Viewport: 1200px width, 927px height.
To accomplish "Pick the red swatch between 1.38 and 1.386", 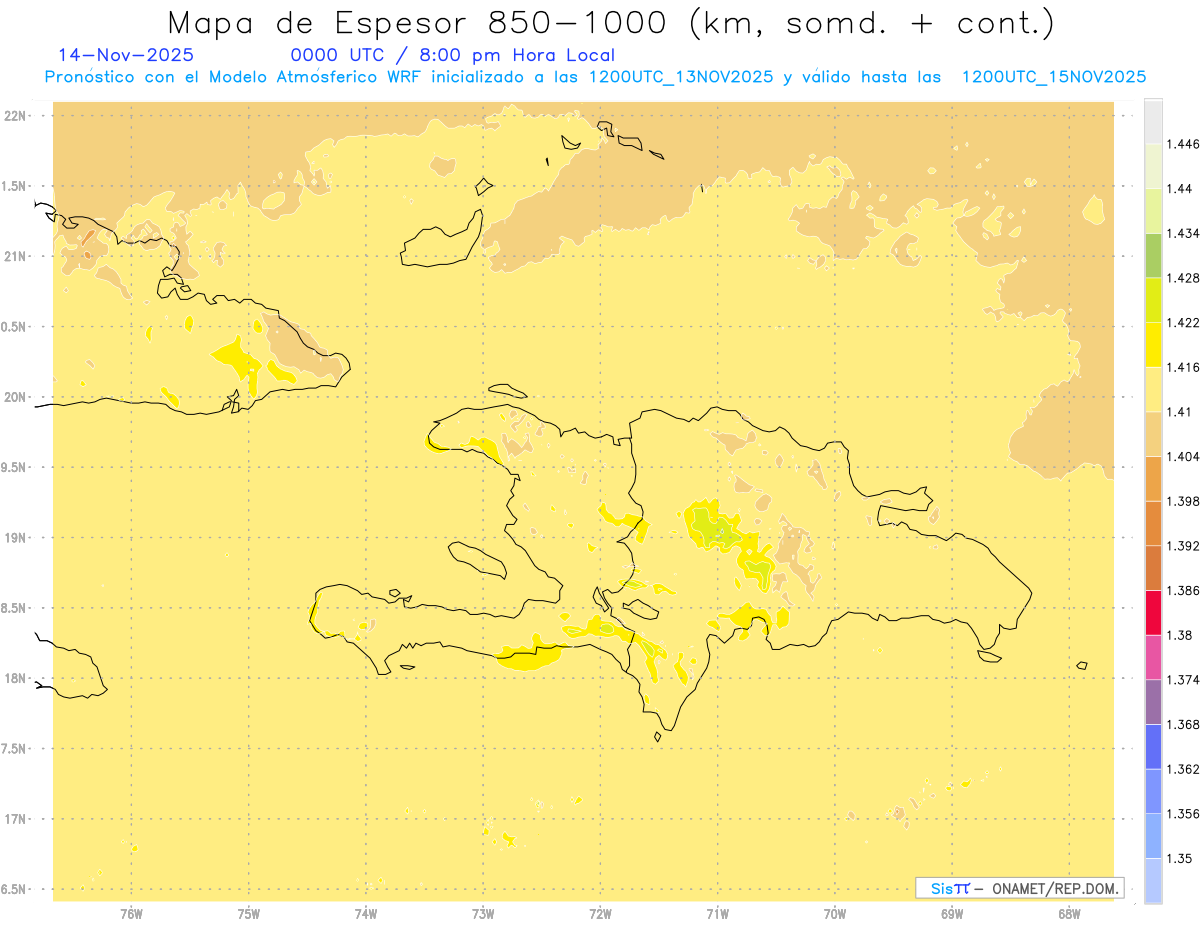I will [1153, 613].
